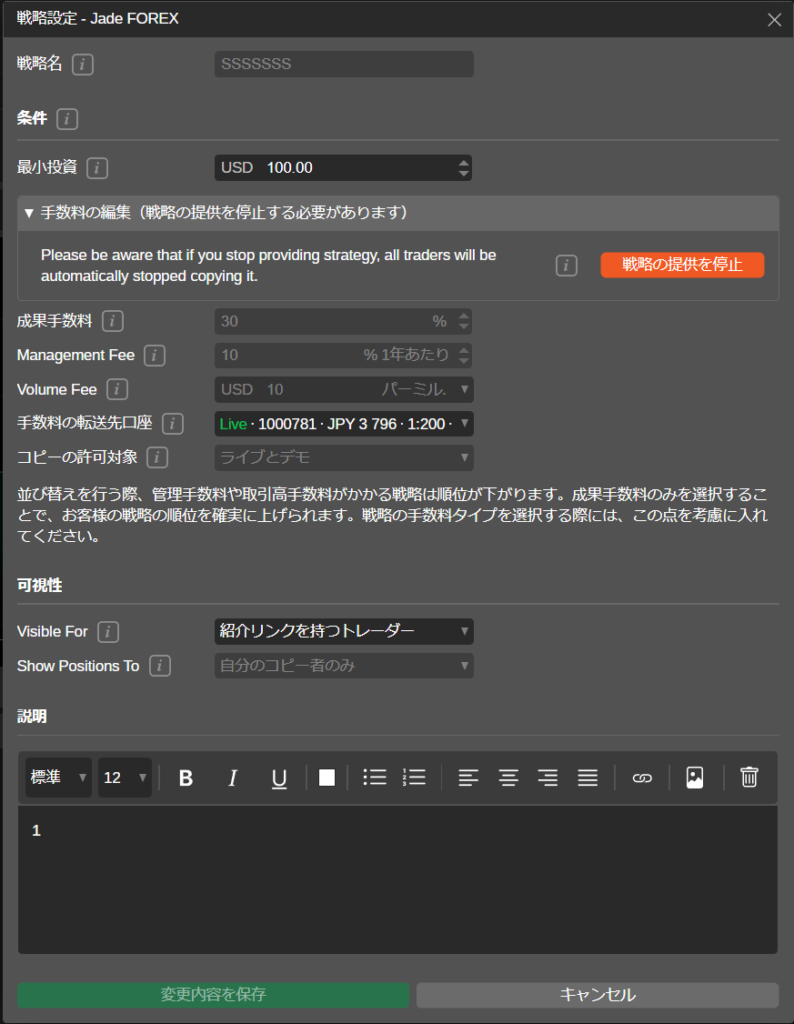This screenshot has width=794, height=1024.
Task: Apply underline formatting in editor toolbar
Action: point(280,778)
